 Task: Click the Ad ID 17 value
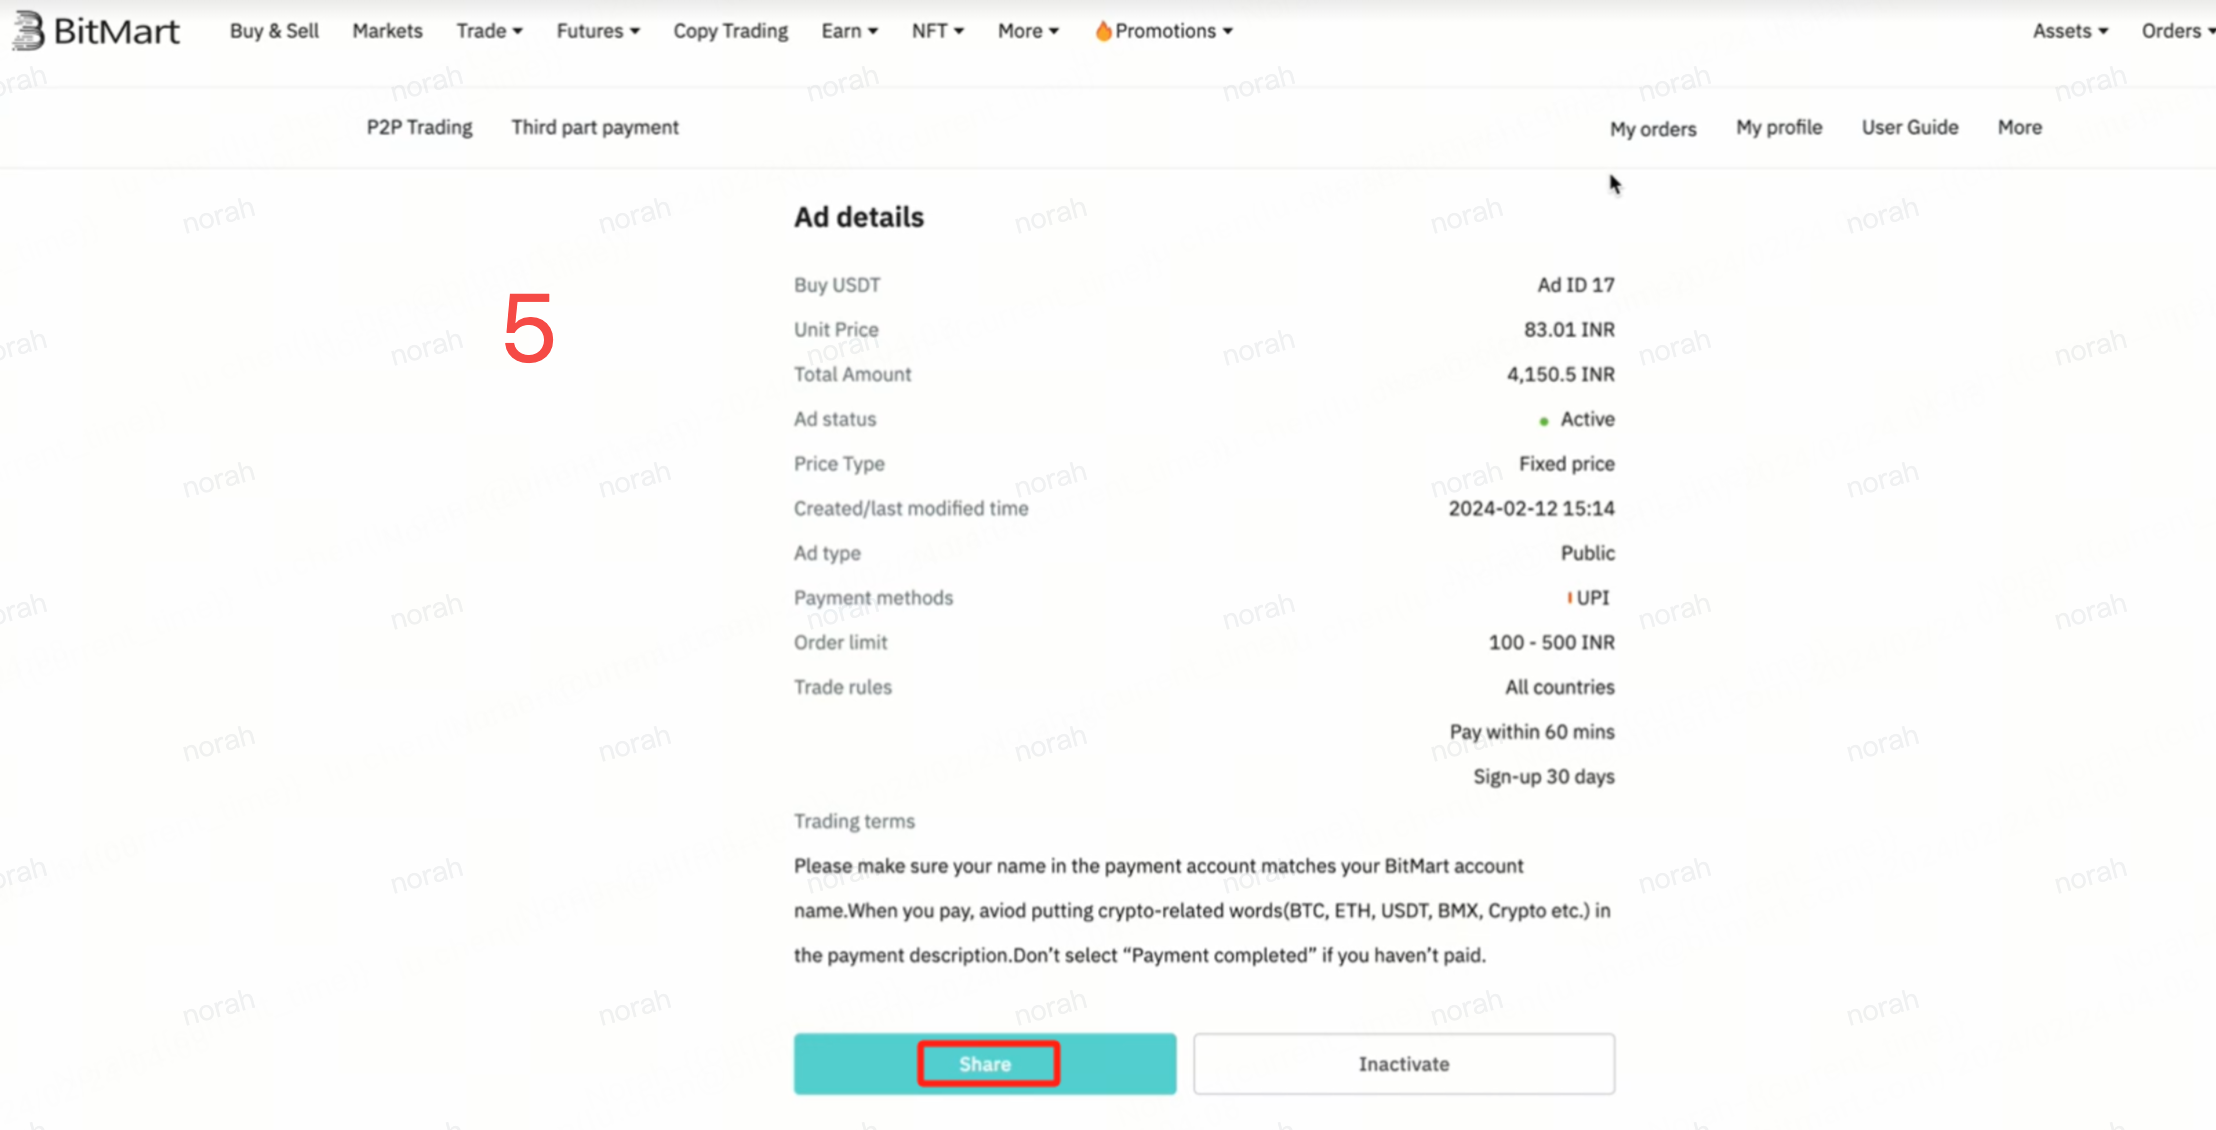[1576, 285]
